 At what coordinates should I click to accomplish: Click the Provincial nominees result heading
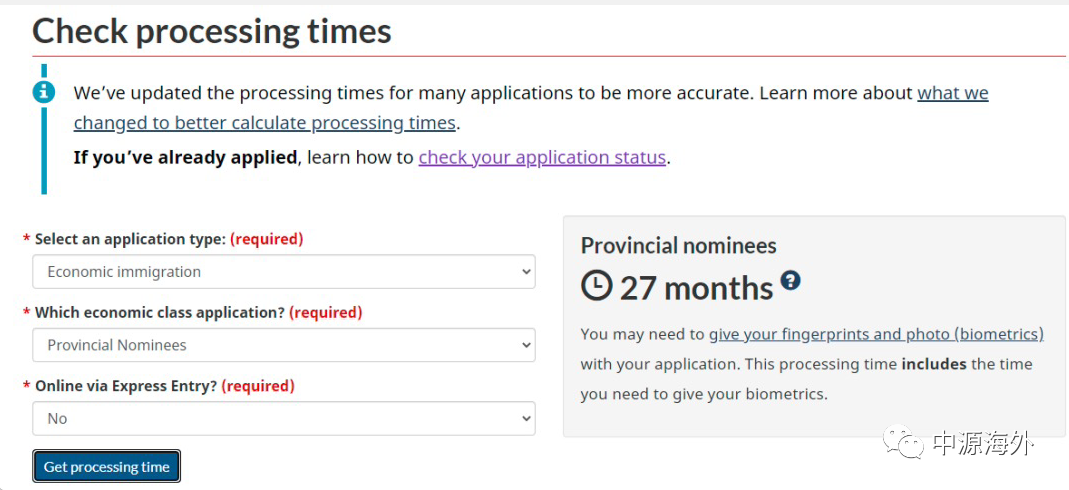point(678,245)
